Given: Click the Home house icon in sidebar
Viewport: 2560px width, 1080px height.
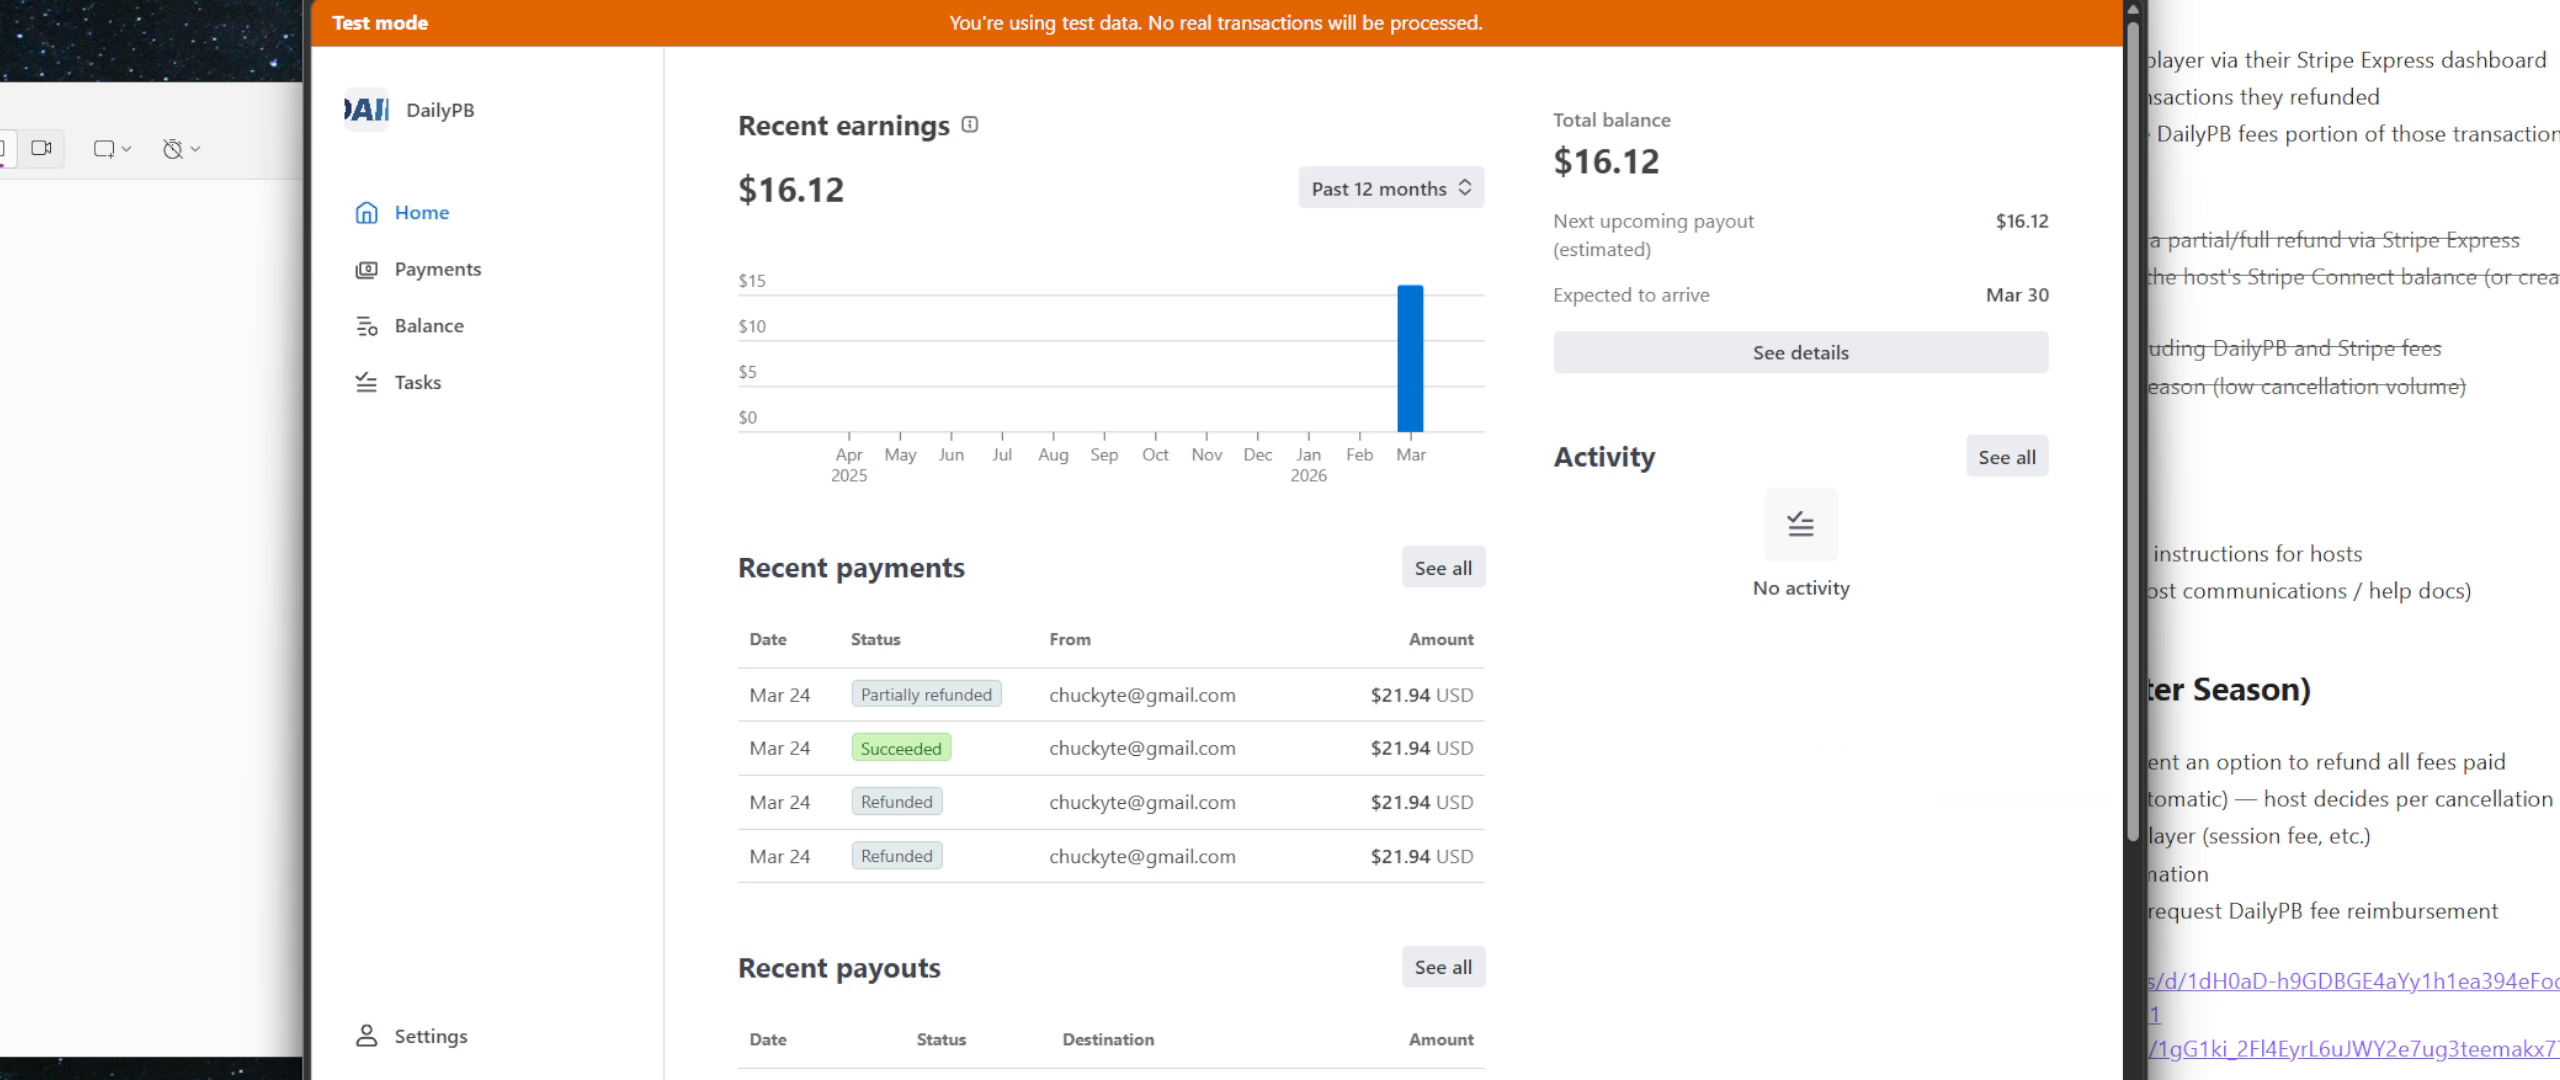Looking at the screenshot, I should [366, 212].
